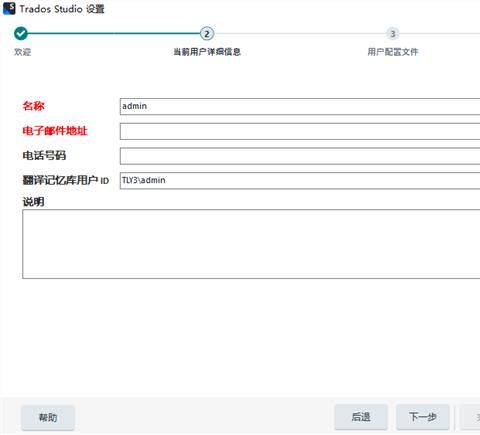Click the red 电子邮件地址 label
The image size is (480, 435).
coord(55,131)
